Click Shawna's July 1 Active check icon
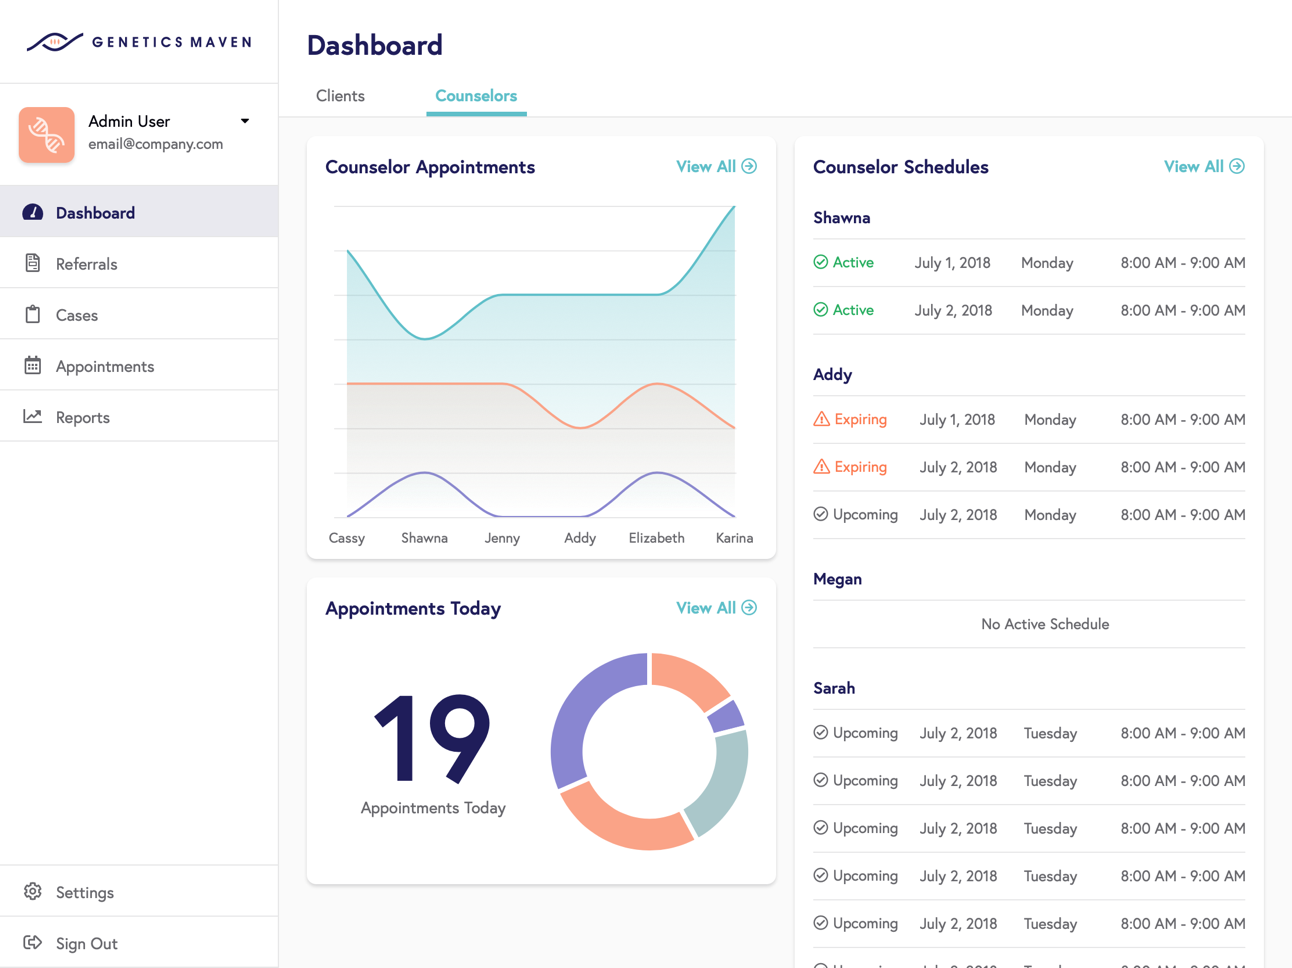Image resolution: width=1292 pixels, height=968 pixels. (821, 262)
